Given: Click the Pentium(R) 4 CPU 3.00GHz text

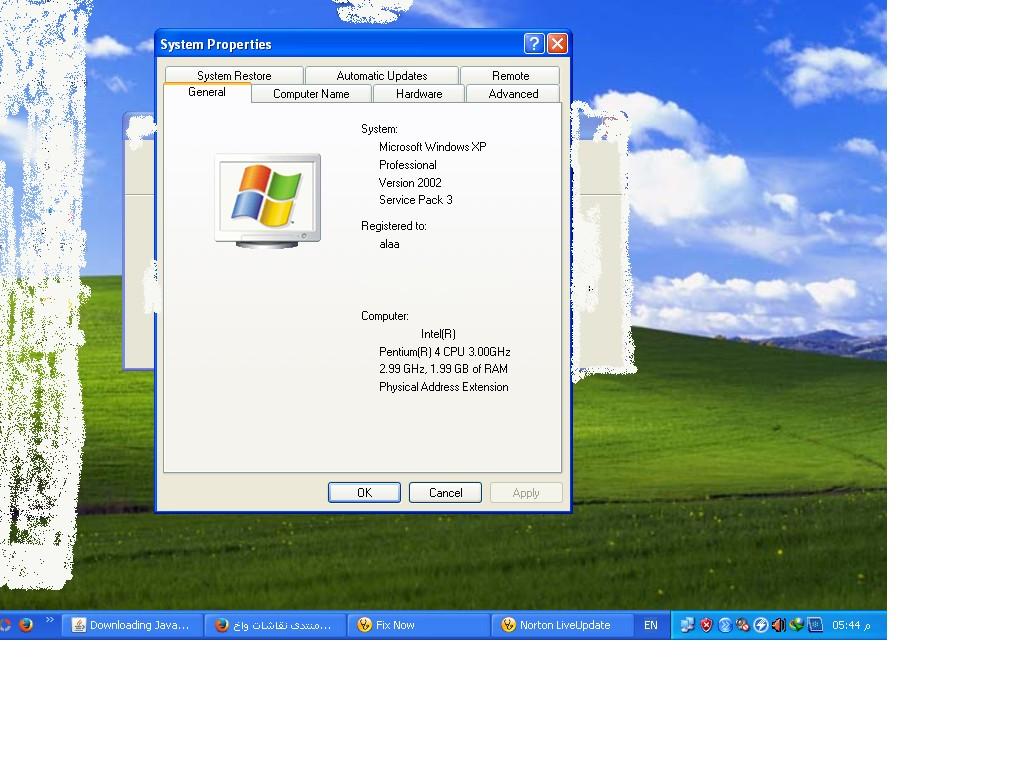Looking at the screenshot, I should coord(444,351).
